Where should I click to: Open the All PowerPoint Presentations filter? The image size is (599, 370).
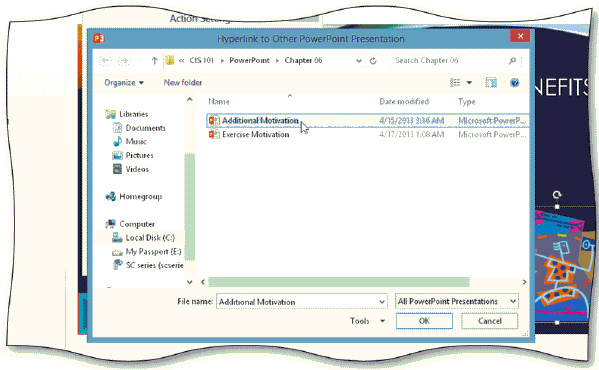tap(457, 301)
